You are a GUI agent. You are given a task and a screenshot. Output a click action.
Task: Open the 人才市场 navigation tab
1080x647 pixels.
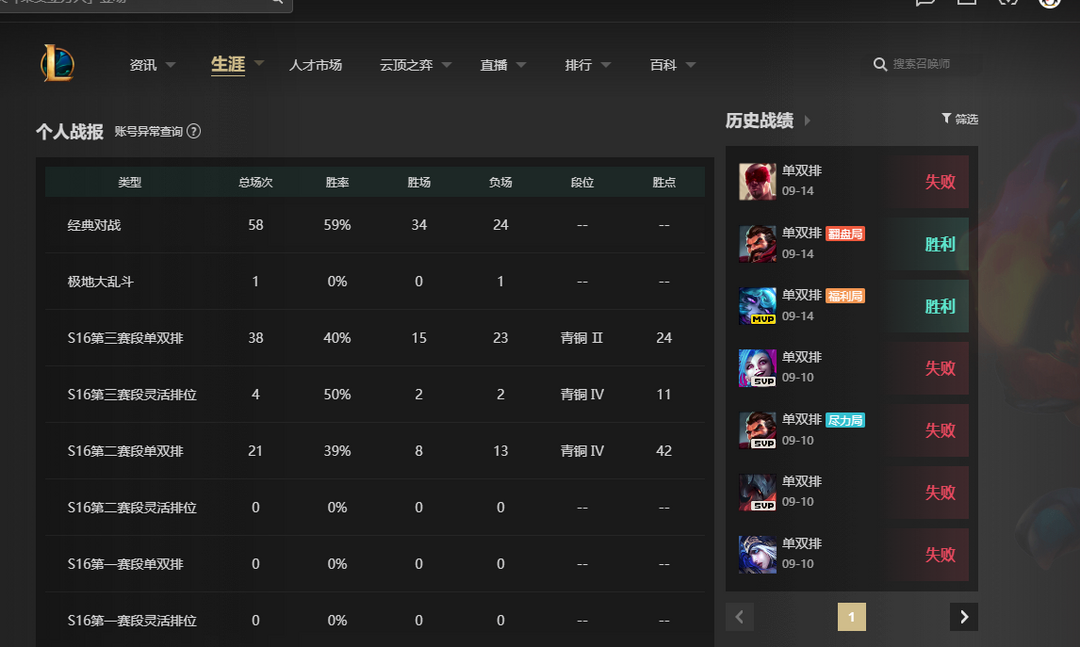[315, 65]
